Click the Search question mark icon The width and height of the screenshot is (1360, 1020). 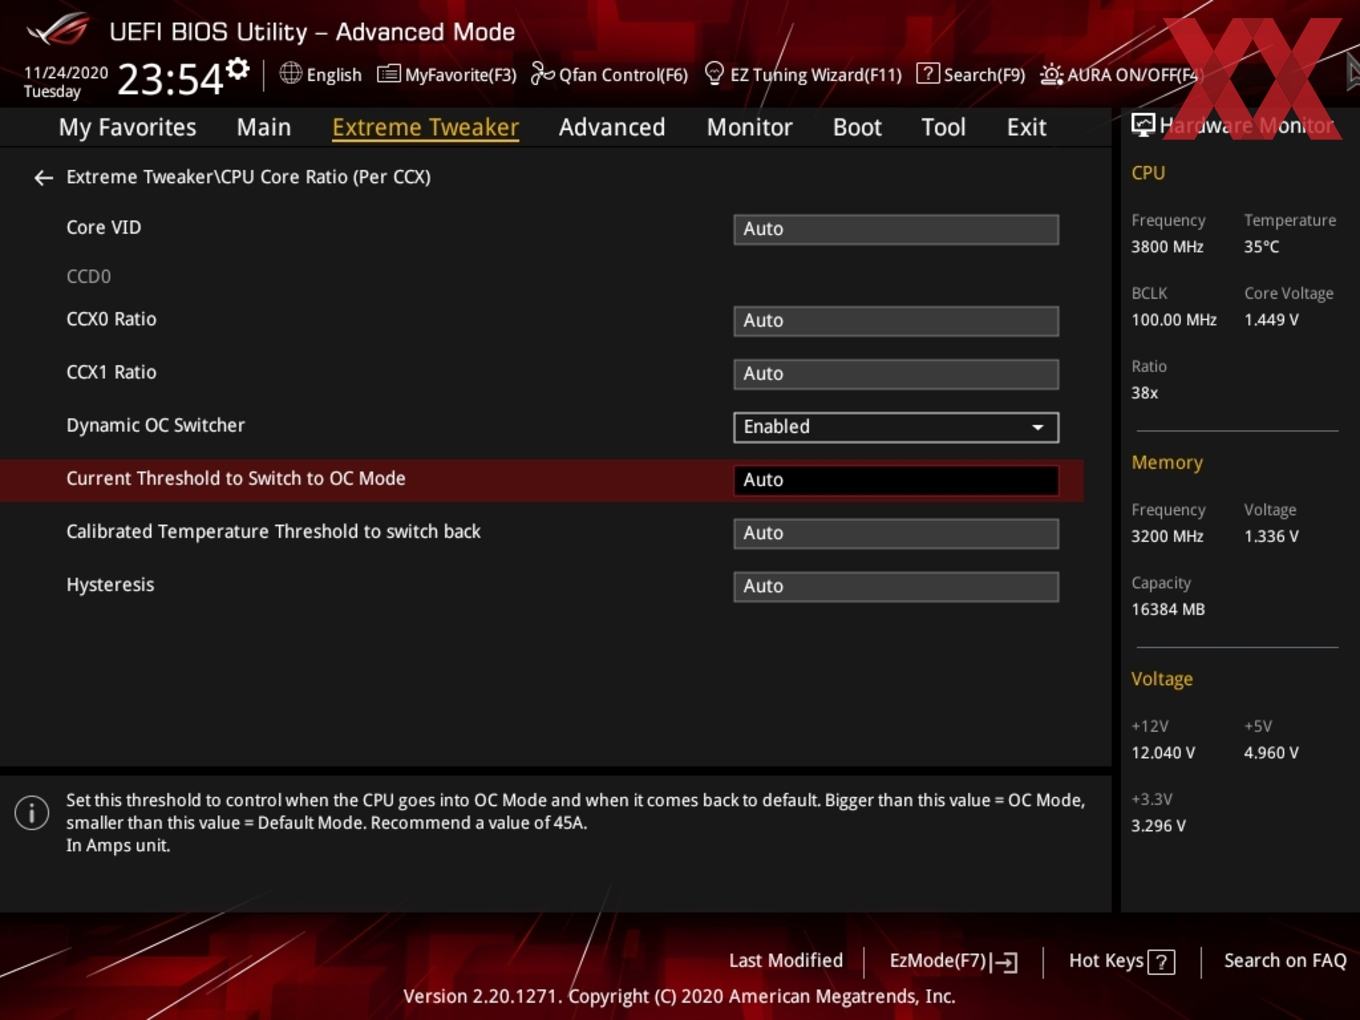click(927, 73)
